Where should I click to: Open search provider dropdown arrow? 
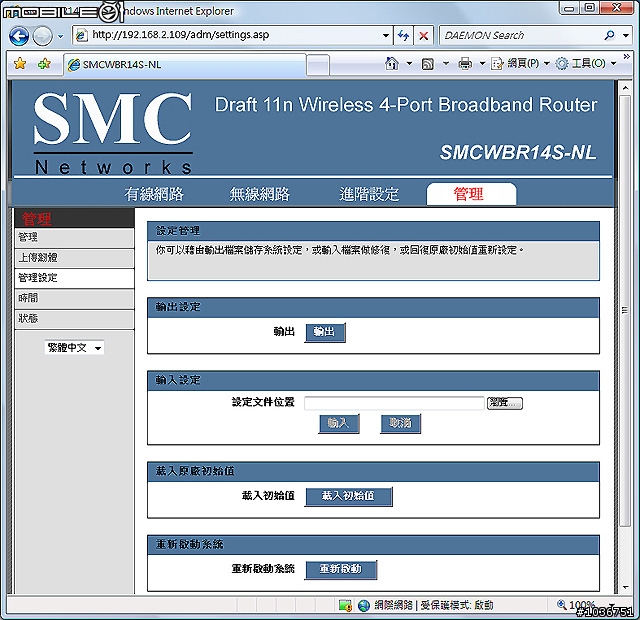tap(626, 36)
